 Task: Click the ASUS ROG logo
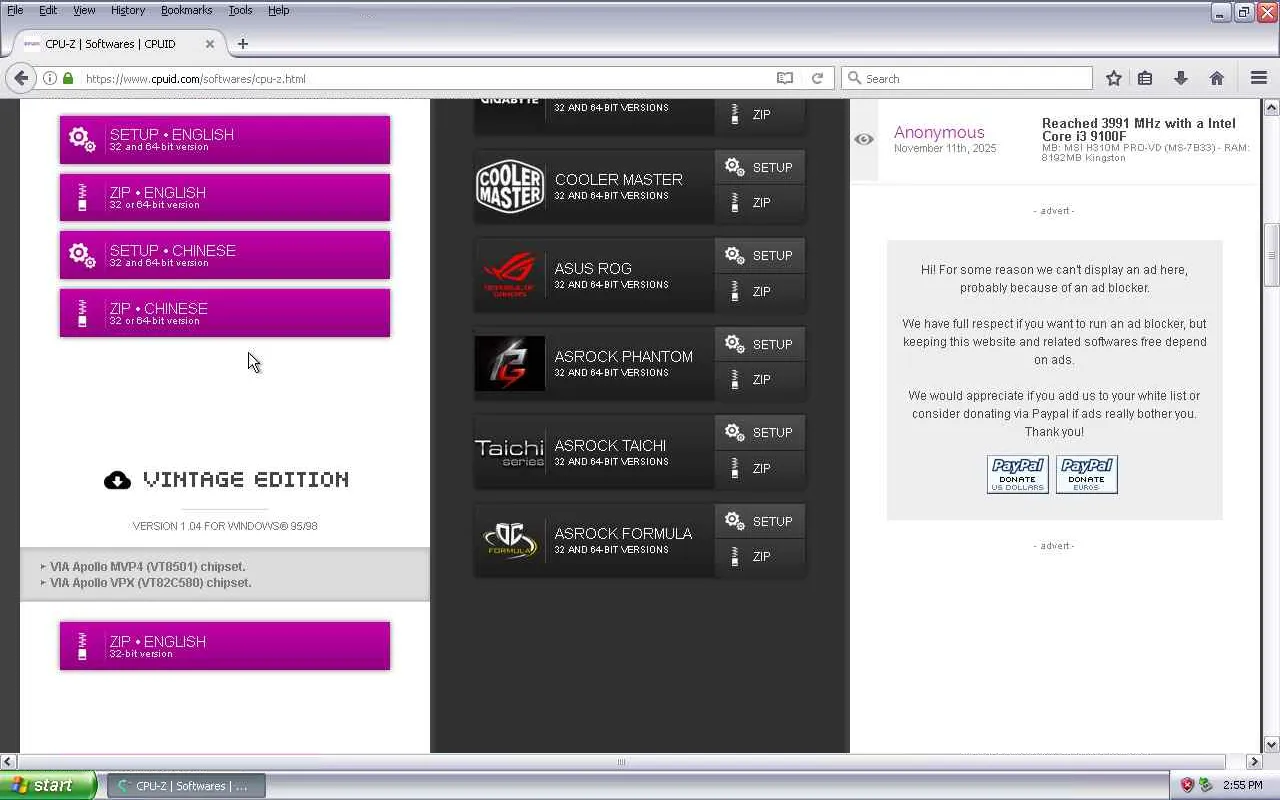[x=510, y=274]
